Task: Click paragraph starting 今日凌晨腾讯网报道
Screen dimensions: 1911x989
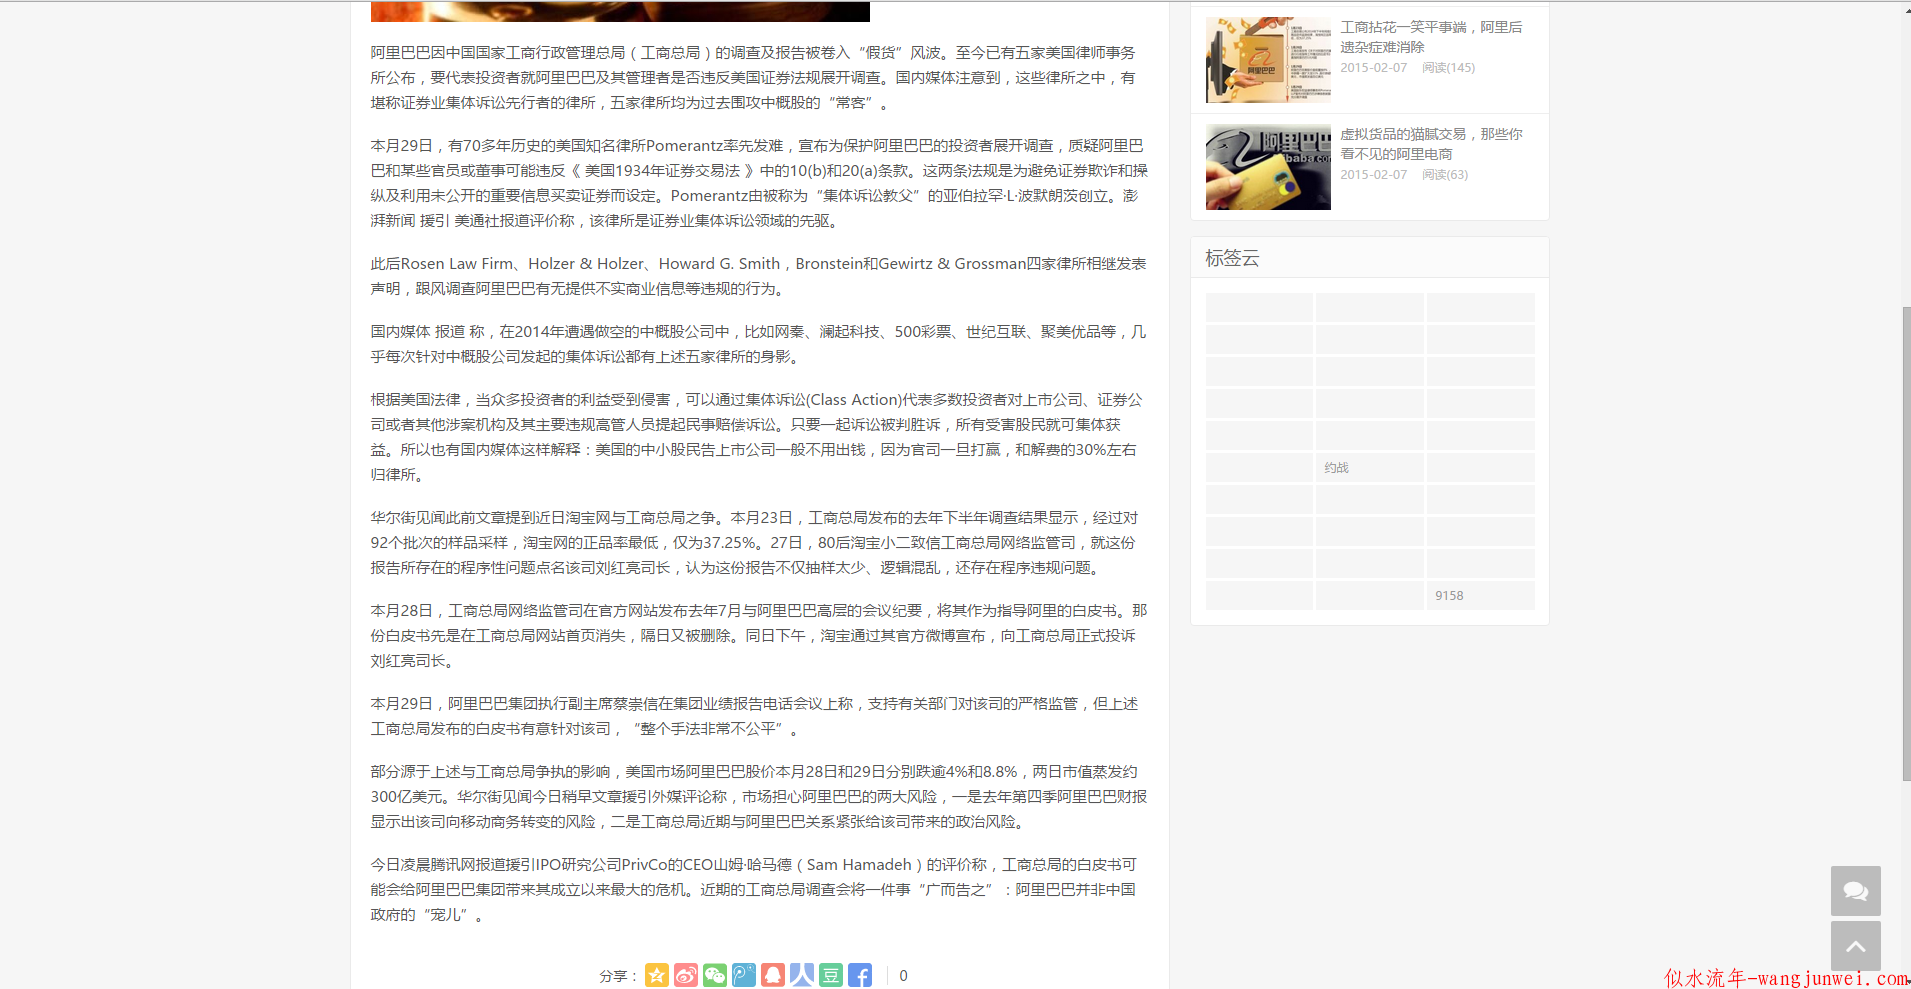Action: coord(754,890)
